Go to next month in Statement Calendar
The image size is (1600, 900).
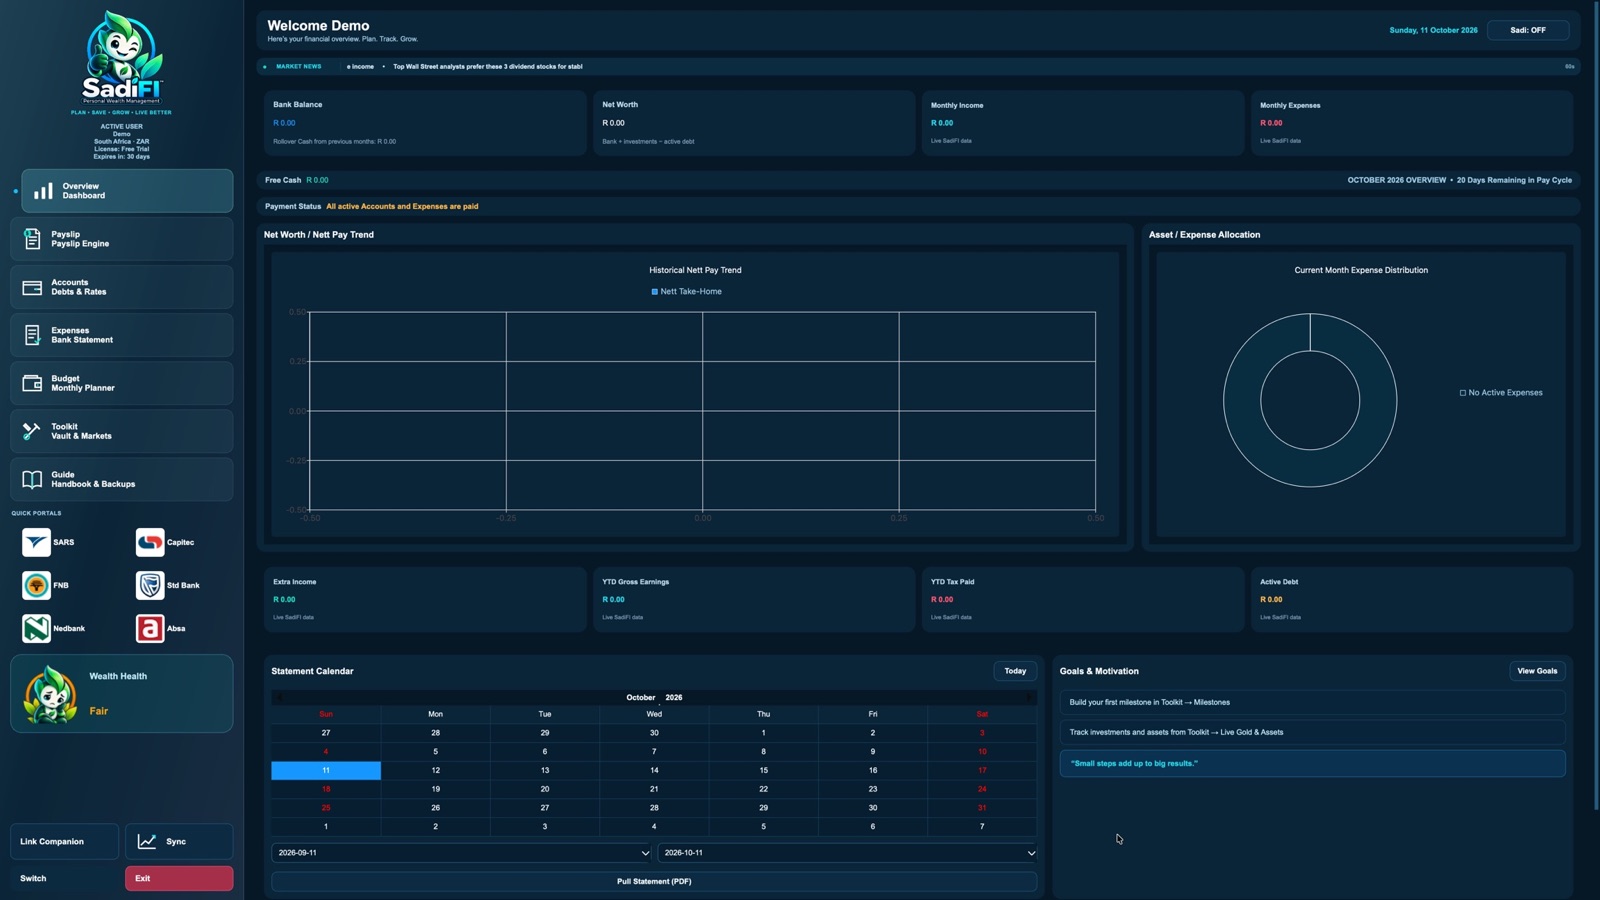tap(1029, 697)
